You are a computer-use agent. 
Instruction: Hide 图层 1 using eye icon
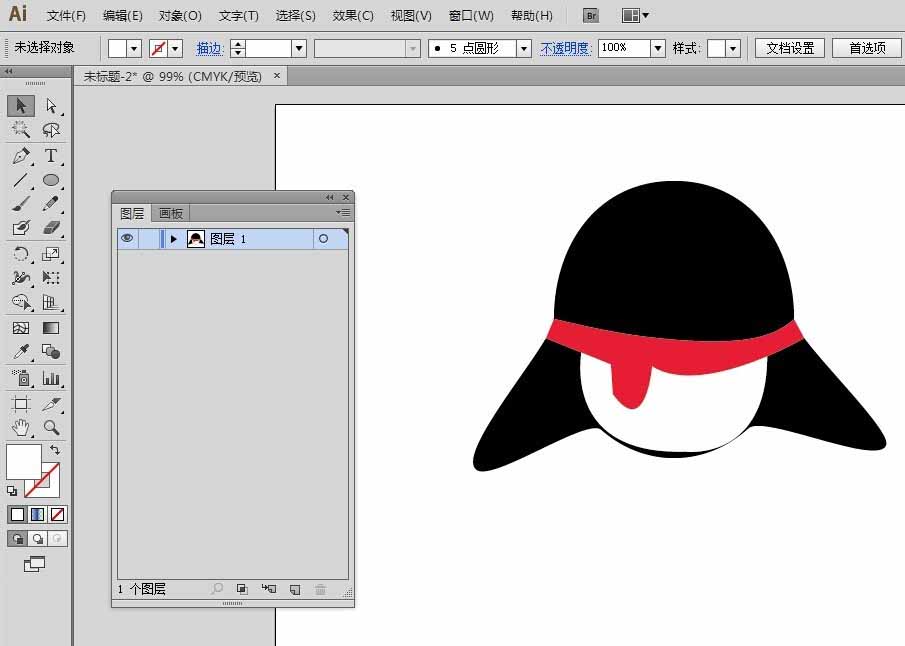coord(127,238)
